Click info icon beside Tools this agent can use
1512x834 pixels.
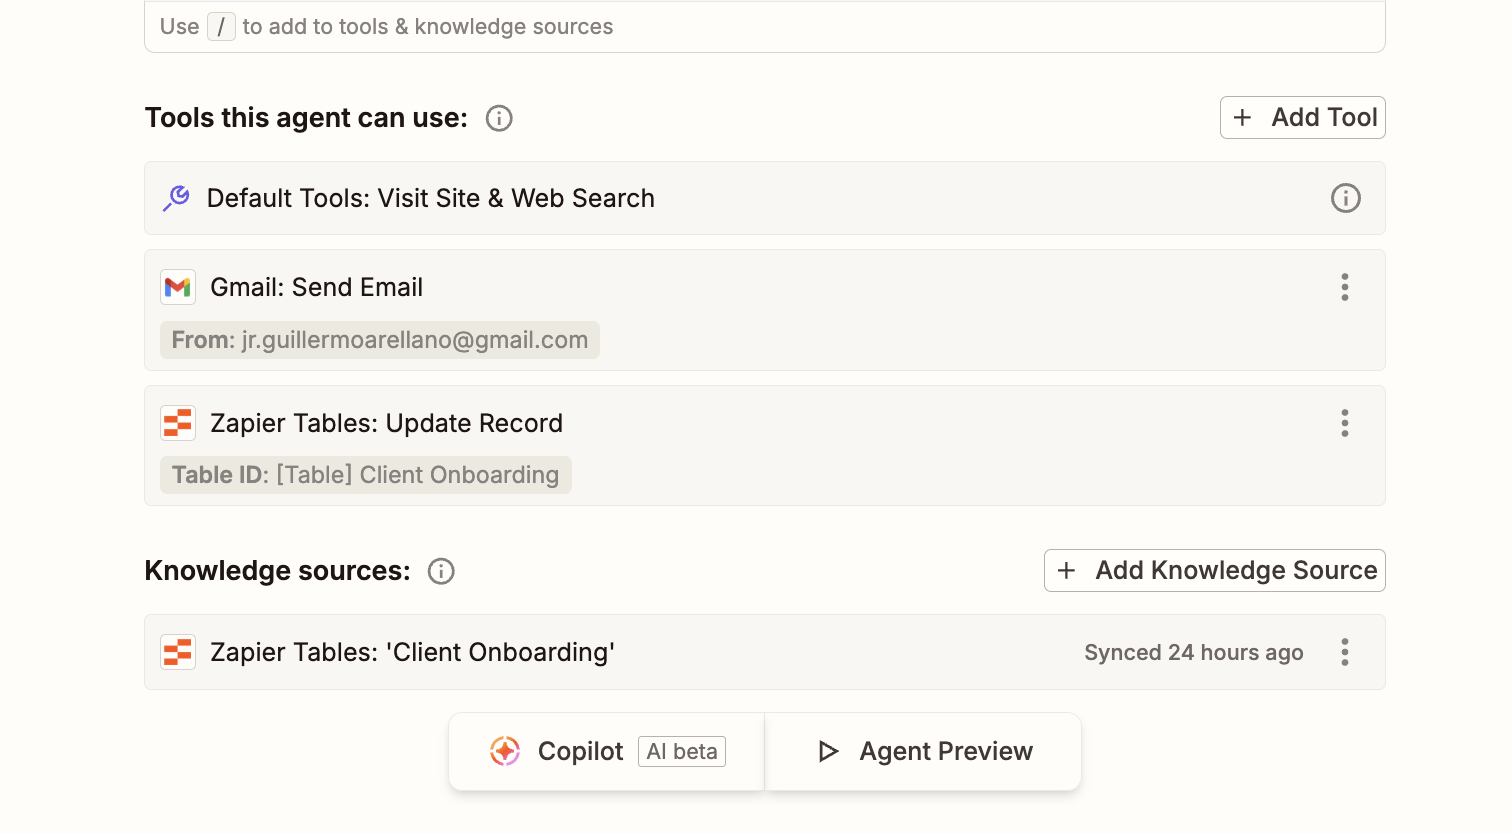(499, 118)
